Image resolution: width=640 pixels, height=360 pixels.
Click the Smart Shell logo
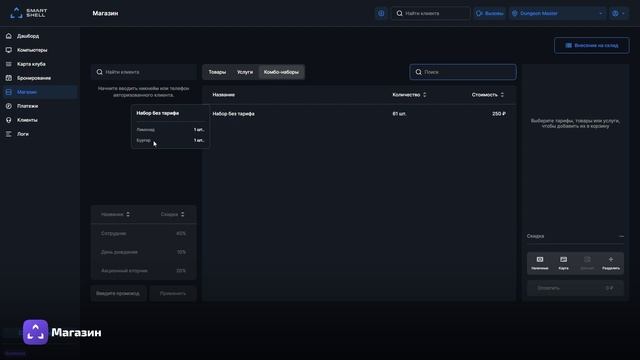[x=29, y=13]
